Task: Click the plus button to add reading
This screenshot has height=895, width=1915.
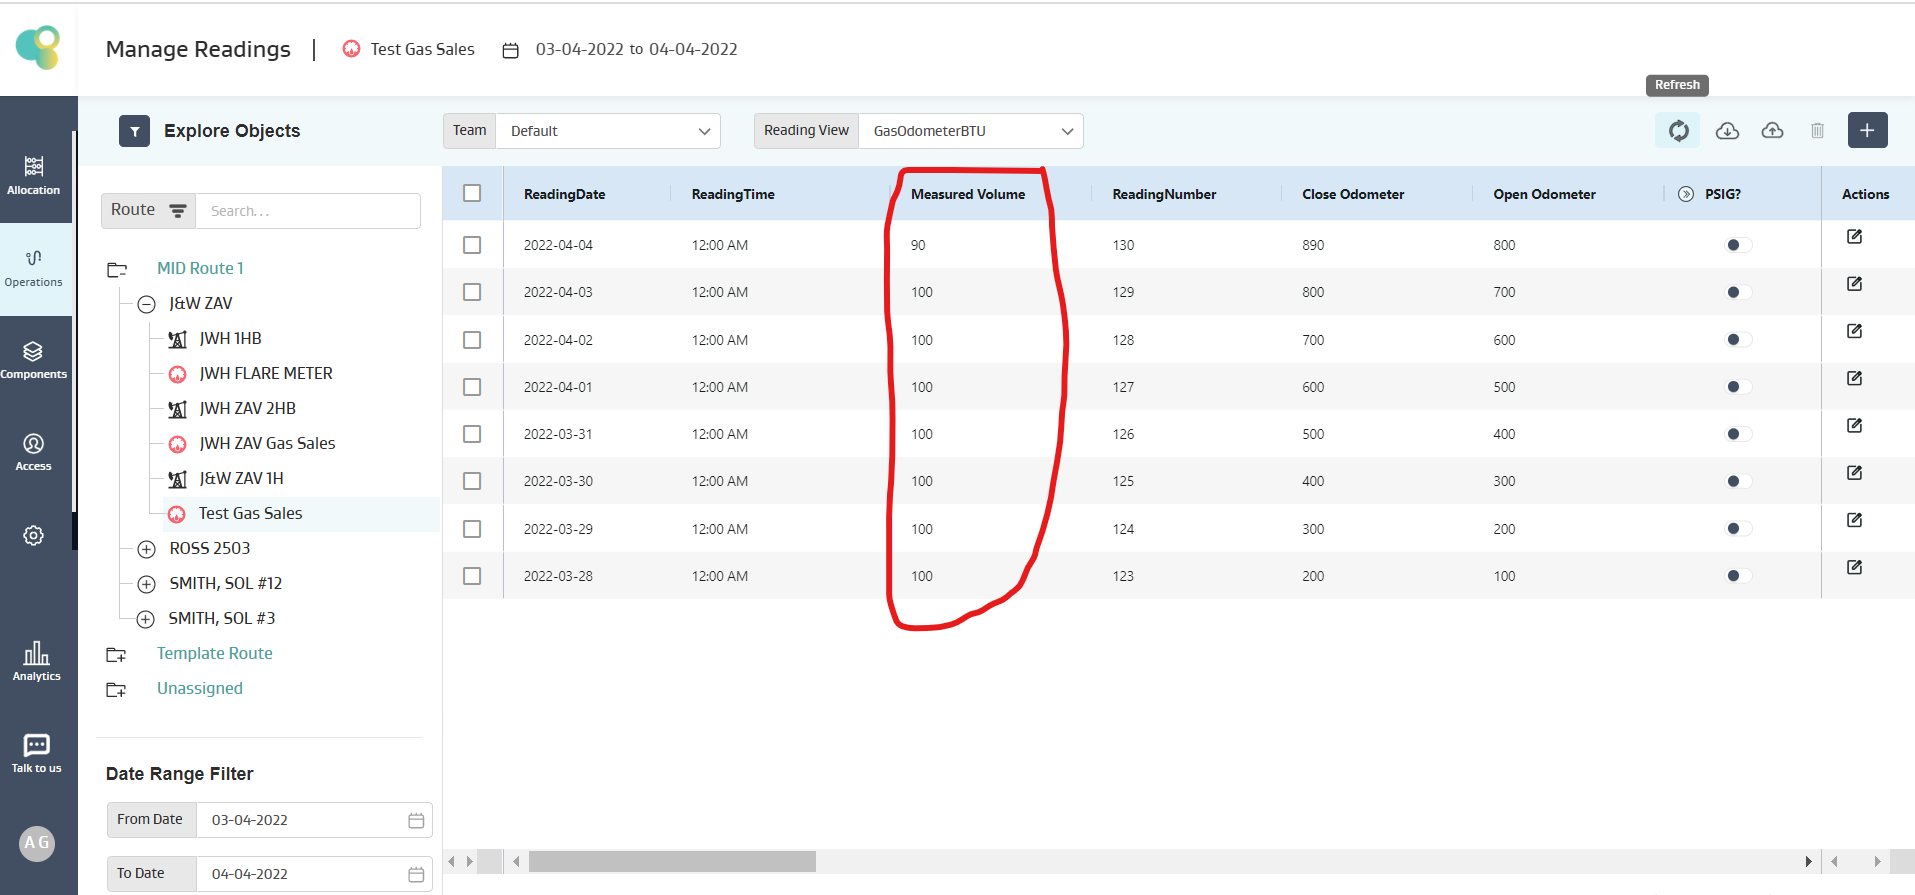Action: tap(1866, 131)
